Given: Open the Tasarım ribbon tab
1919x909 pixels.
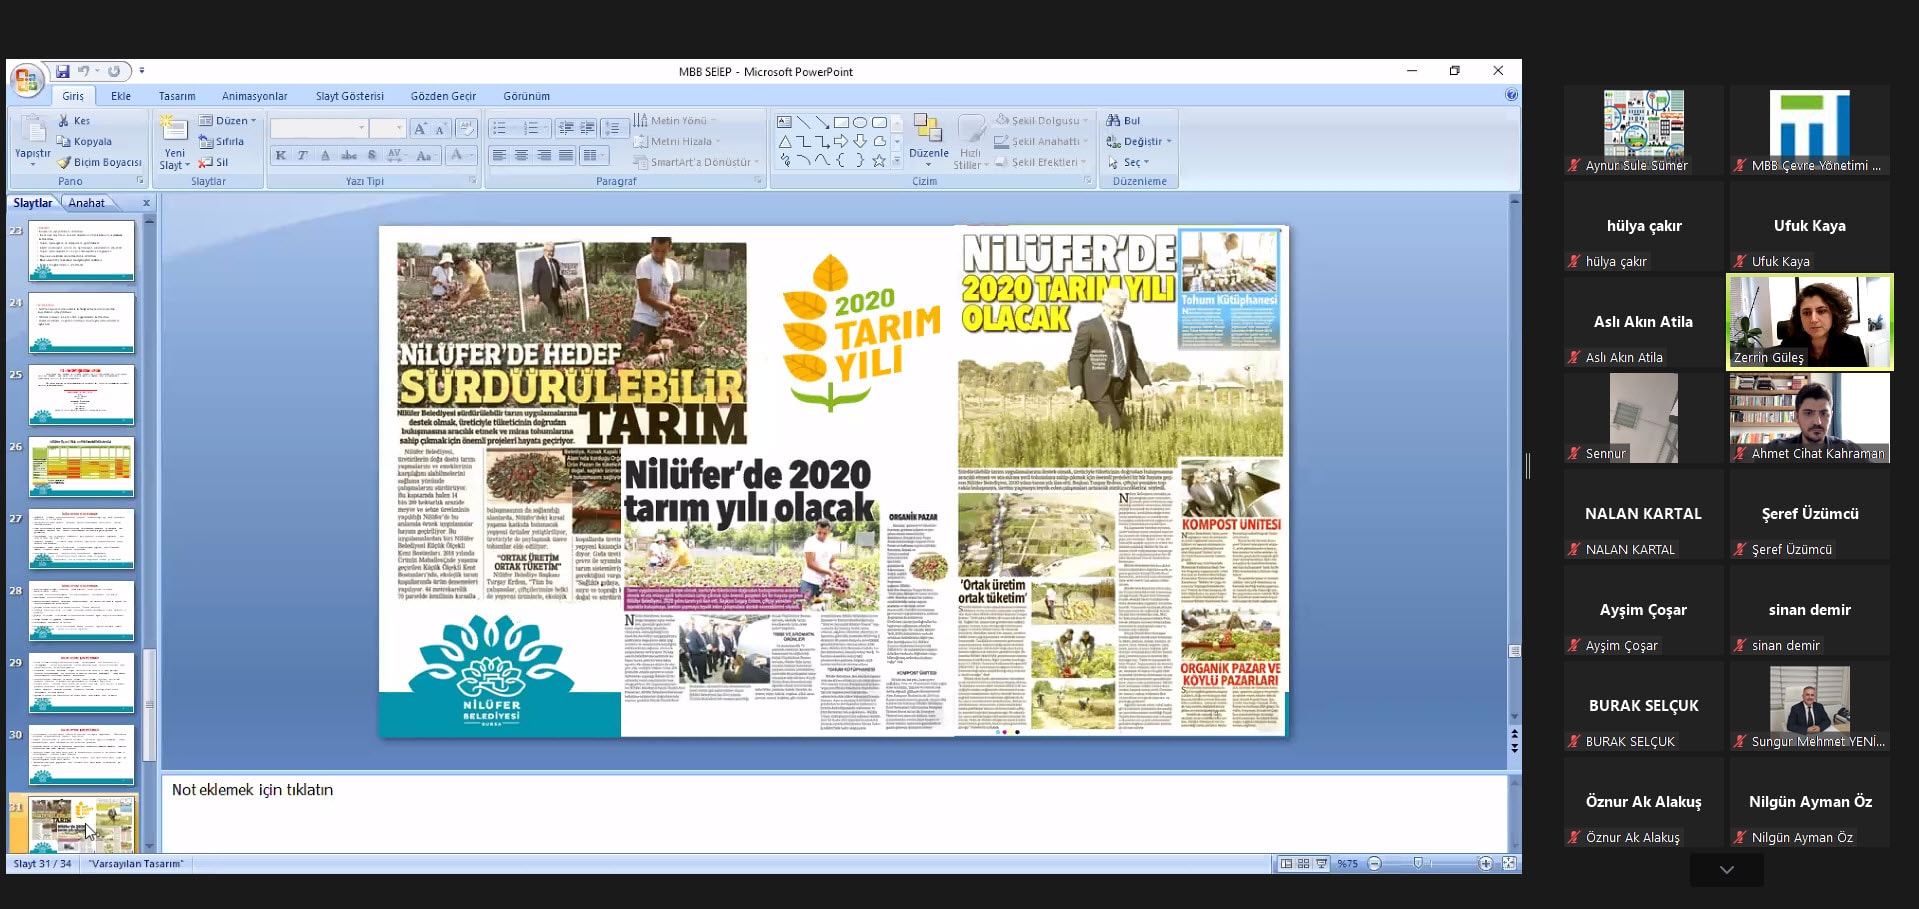Looking at the screenshot, I should point(177,96).
